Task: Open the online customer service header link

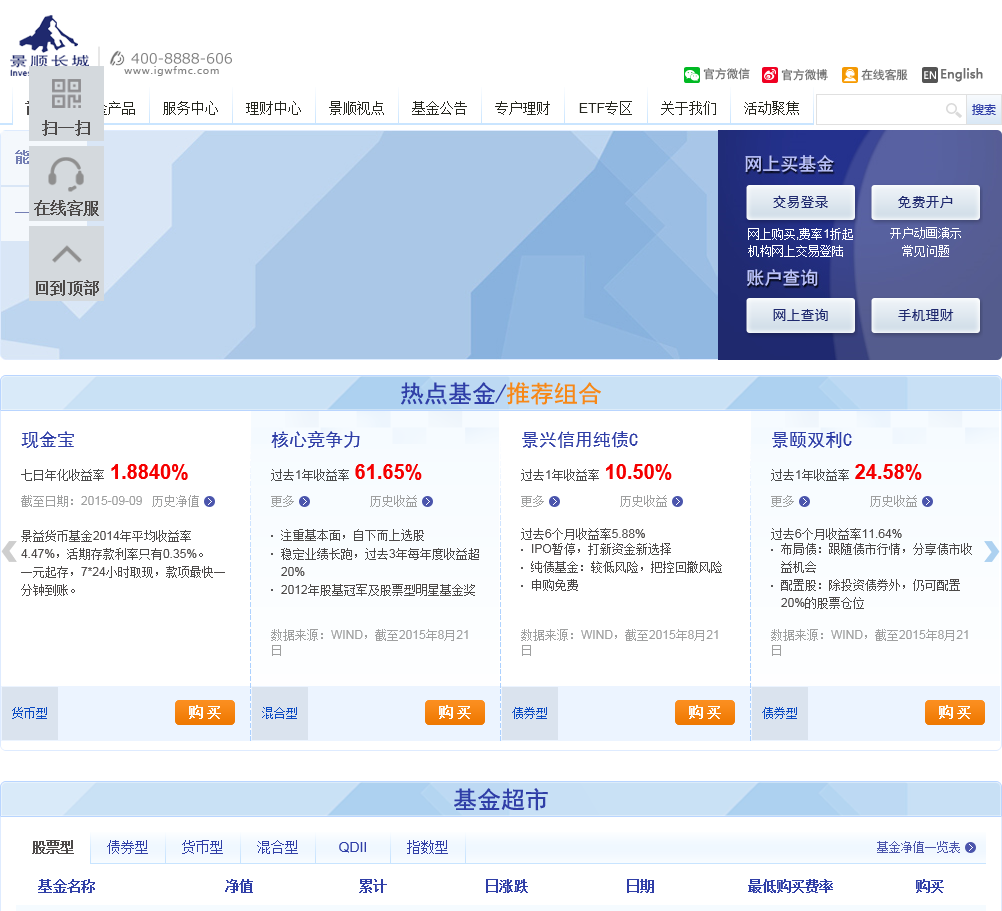Action: pos(875,75)
